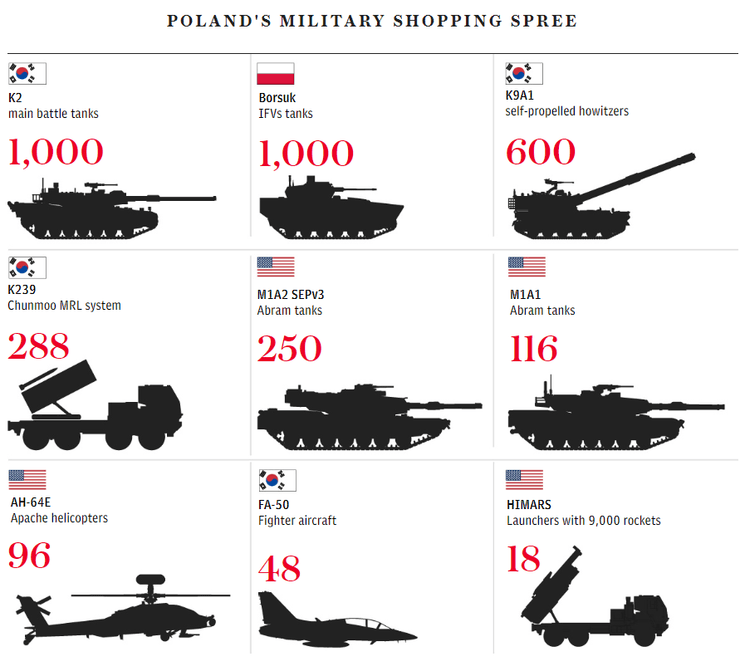Click the Polish flag above Borsuk
Image resolution: width=740 pixels, height=671 pixels.
click(x=277, y=74)
